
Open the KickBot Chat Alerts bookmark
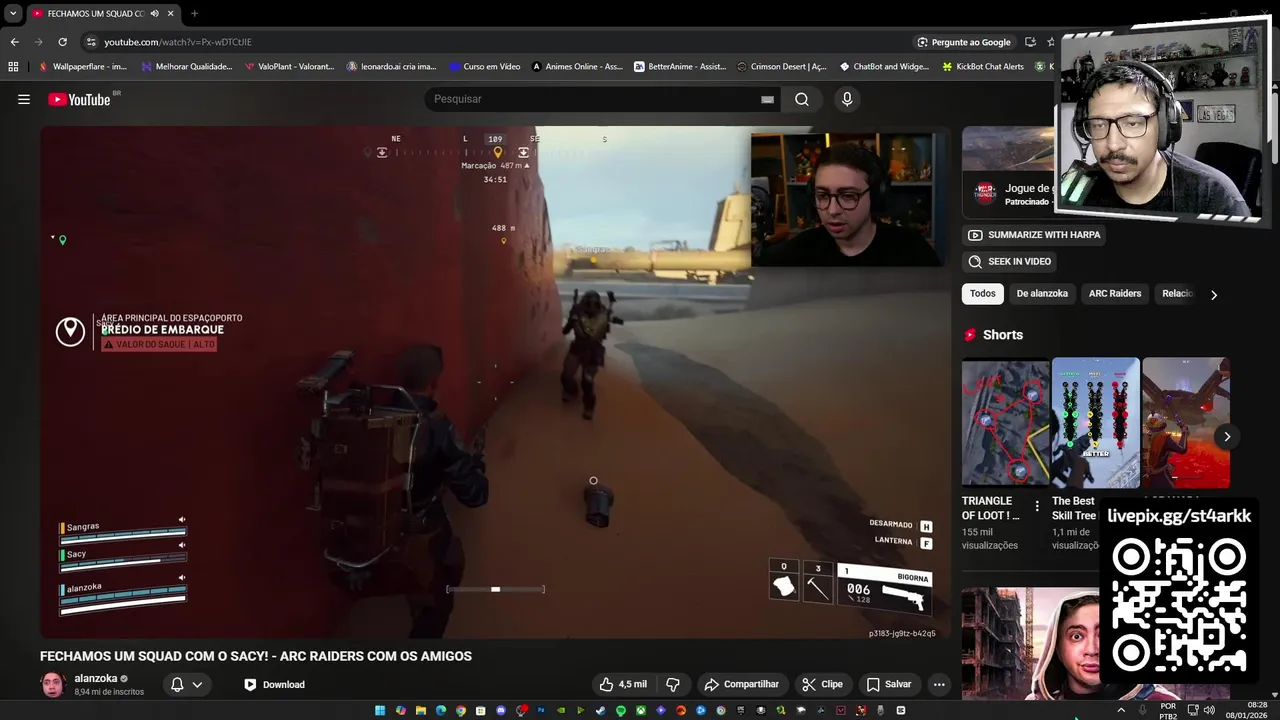984,66
